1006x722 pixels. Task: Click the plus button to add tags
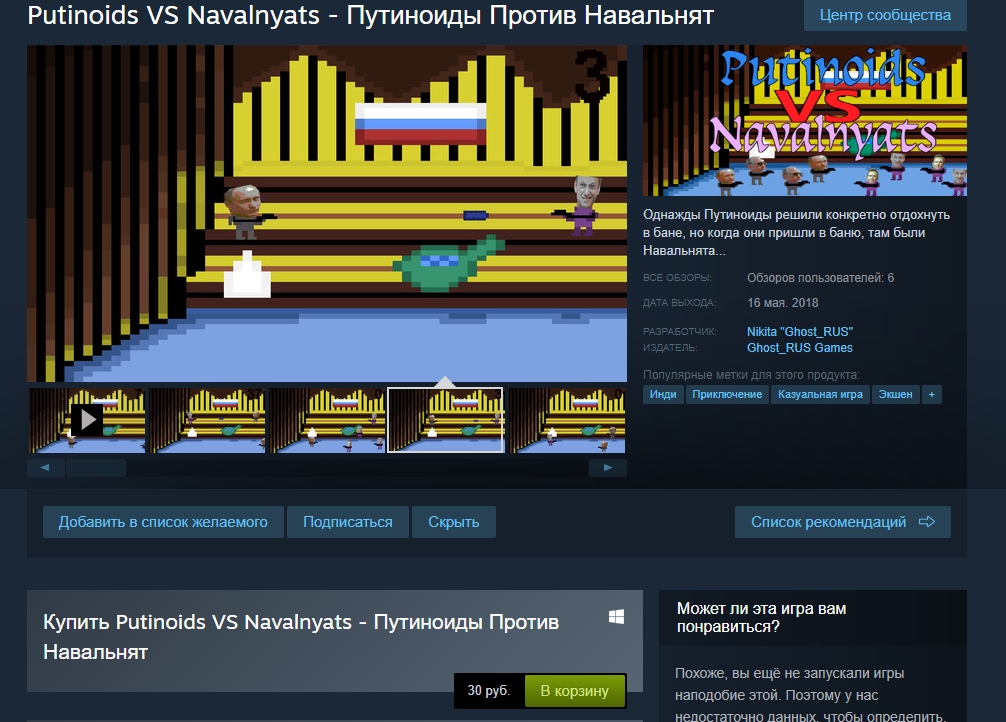tap(931, 394)
